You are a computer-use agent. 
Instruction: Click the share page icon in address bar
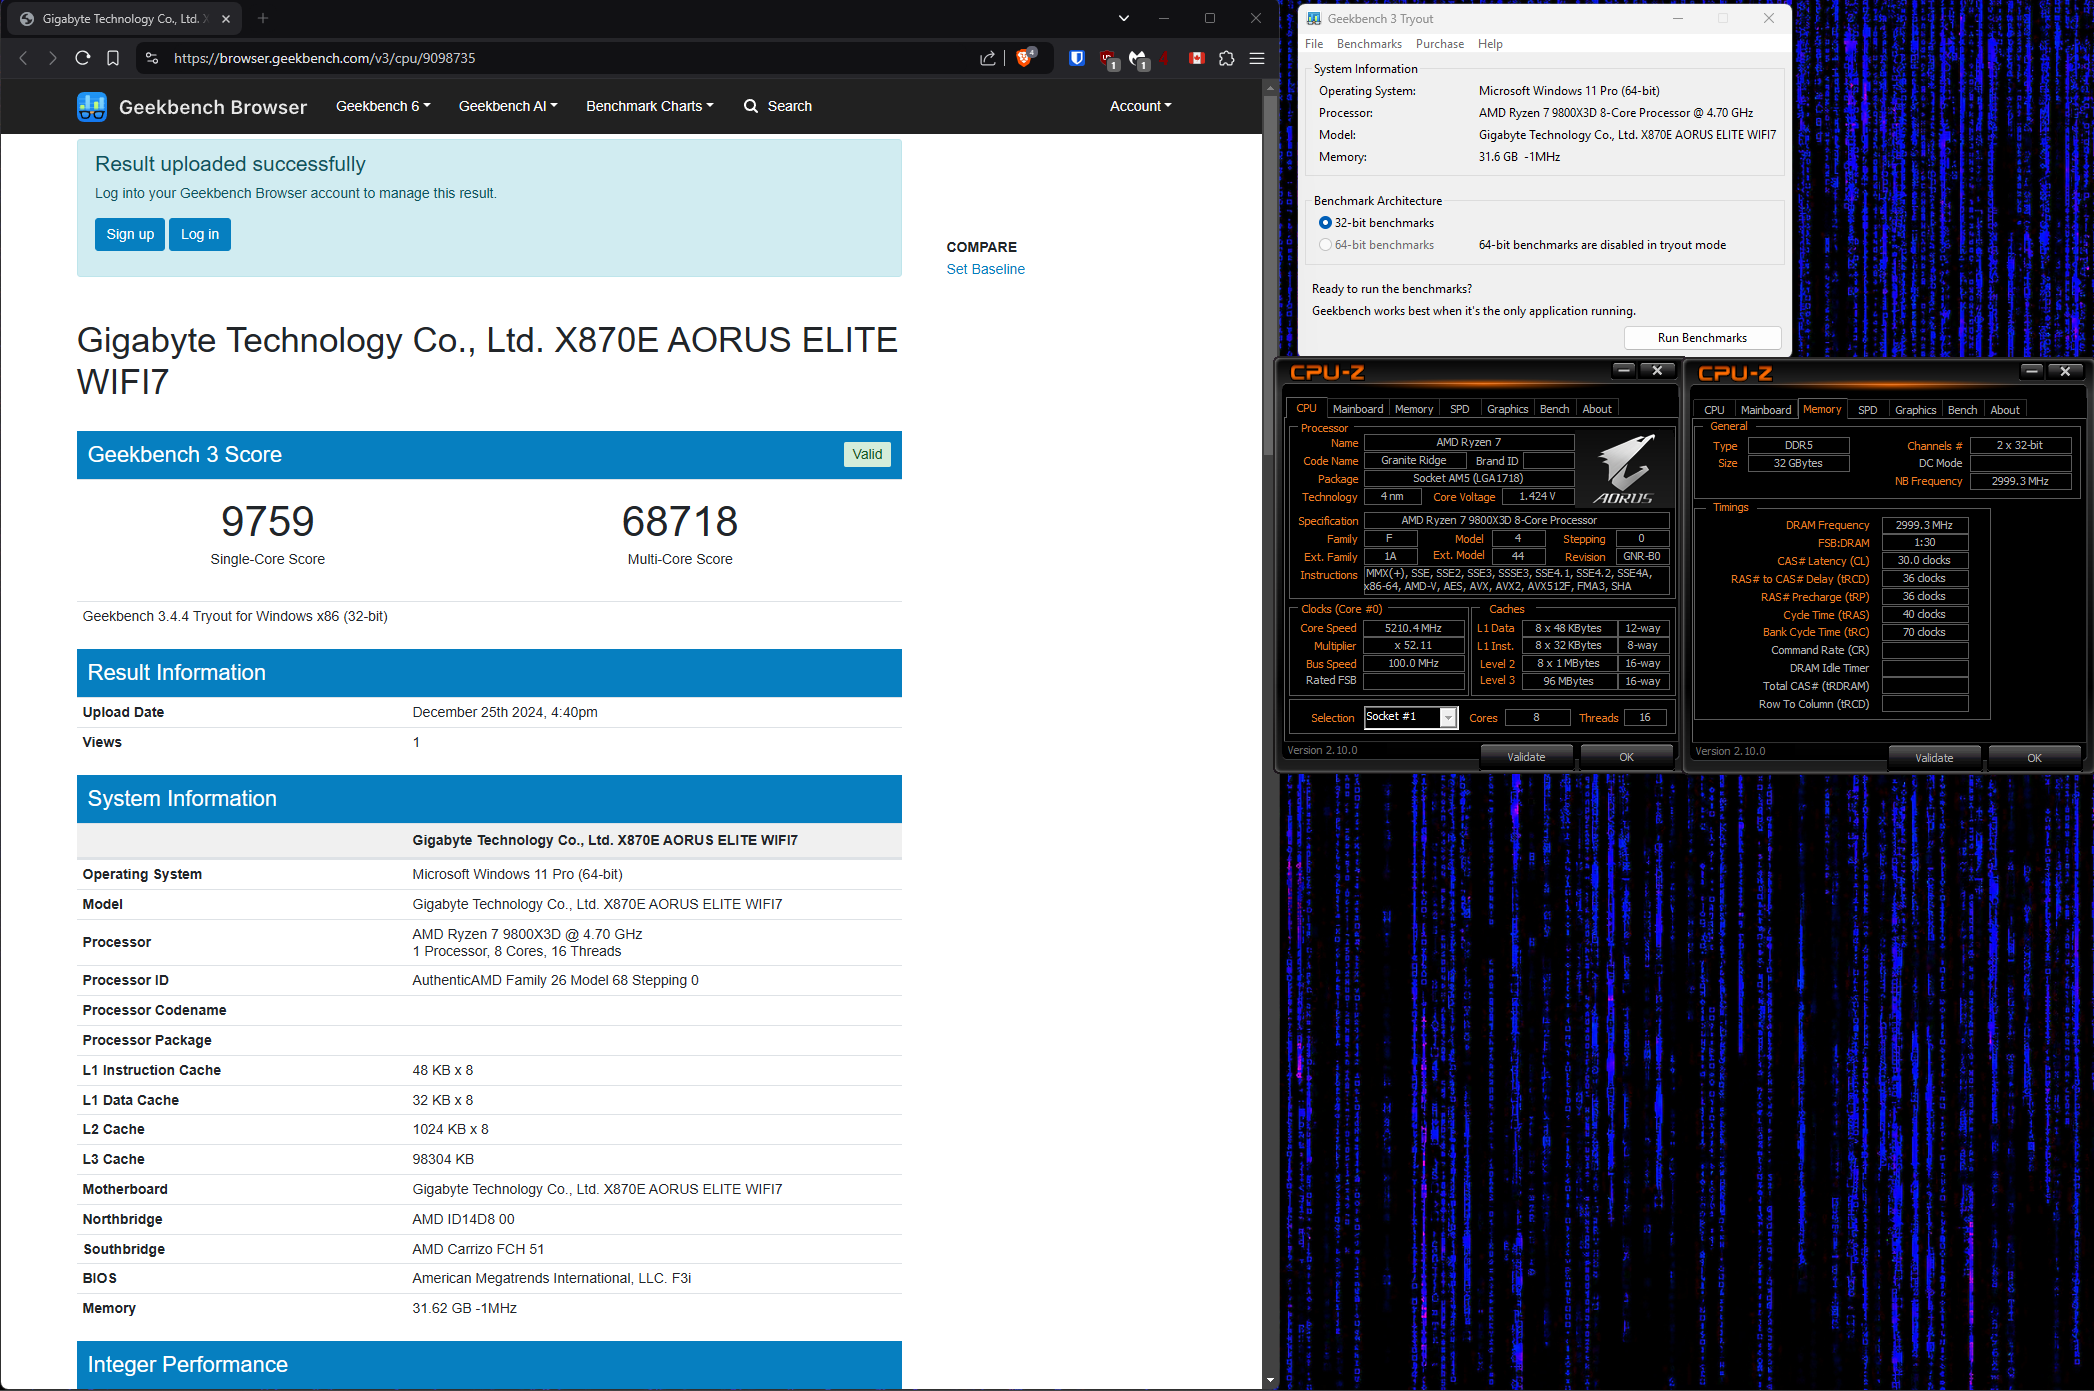tap(988, 58)
